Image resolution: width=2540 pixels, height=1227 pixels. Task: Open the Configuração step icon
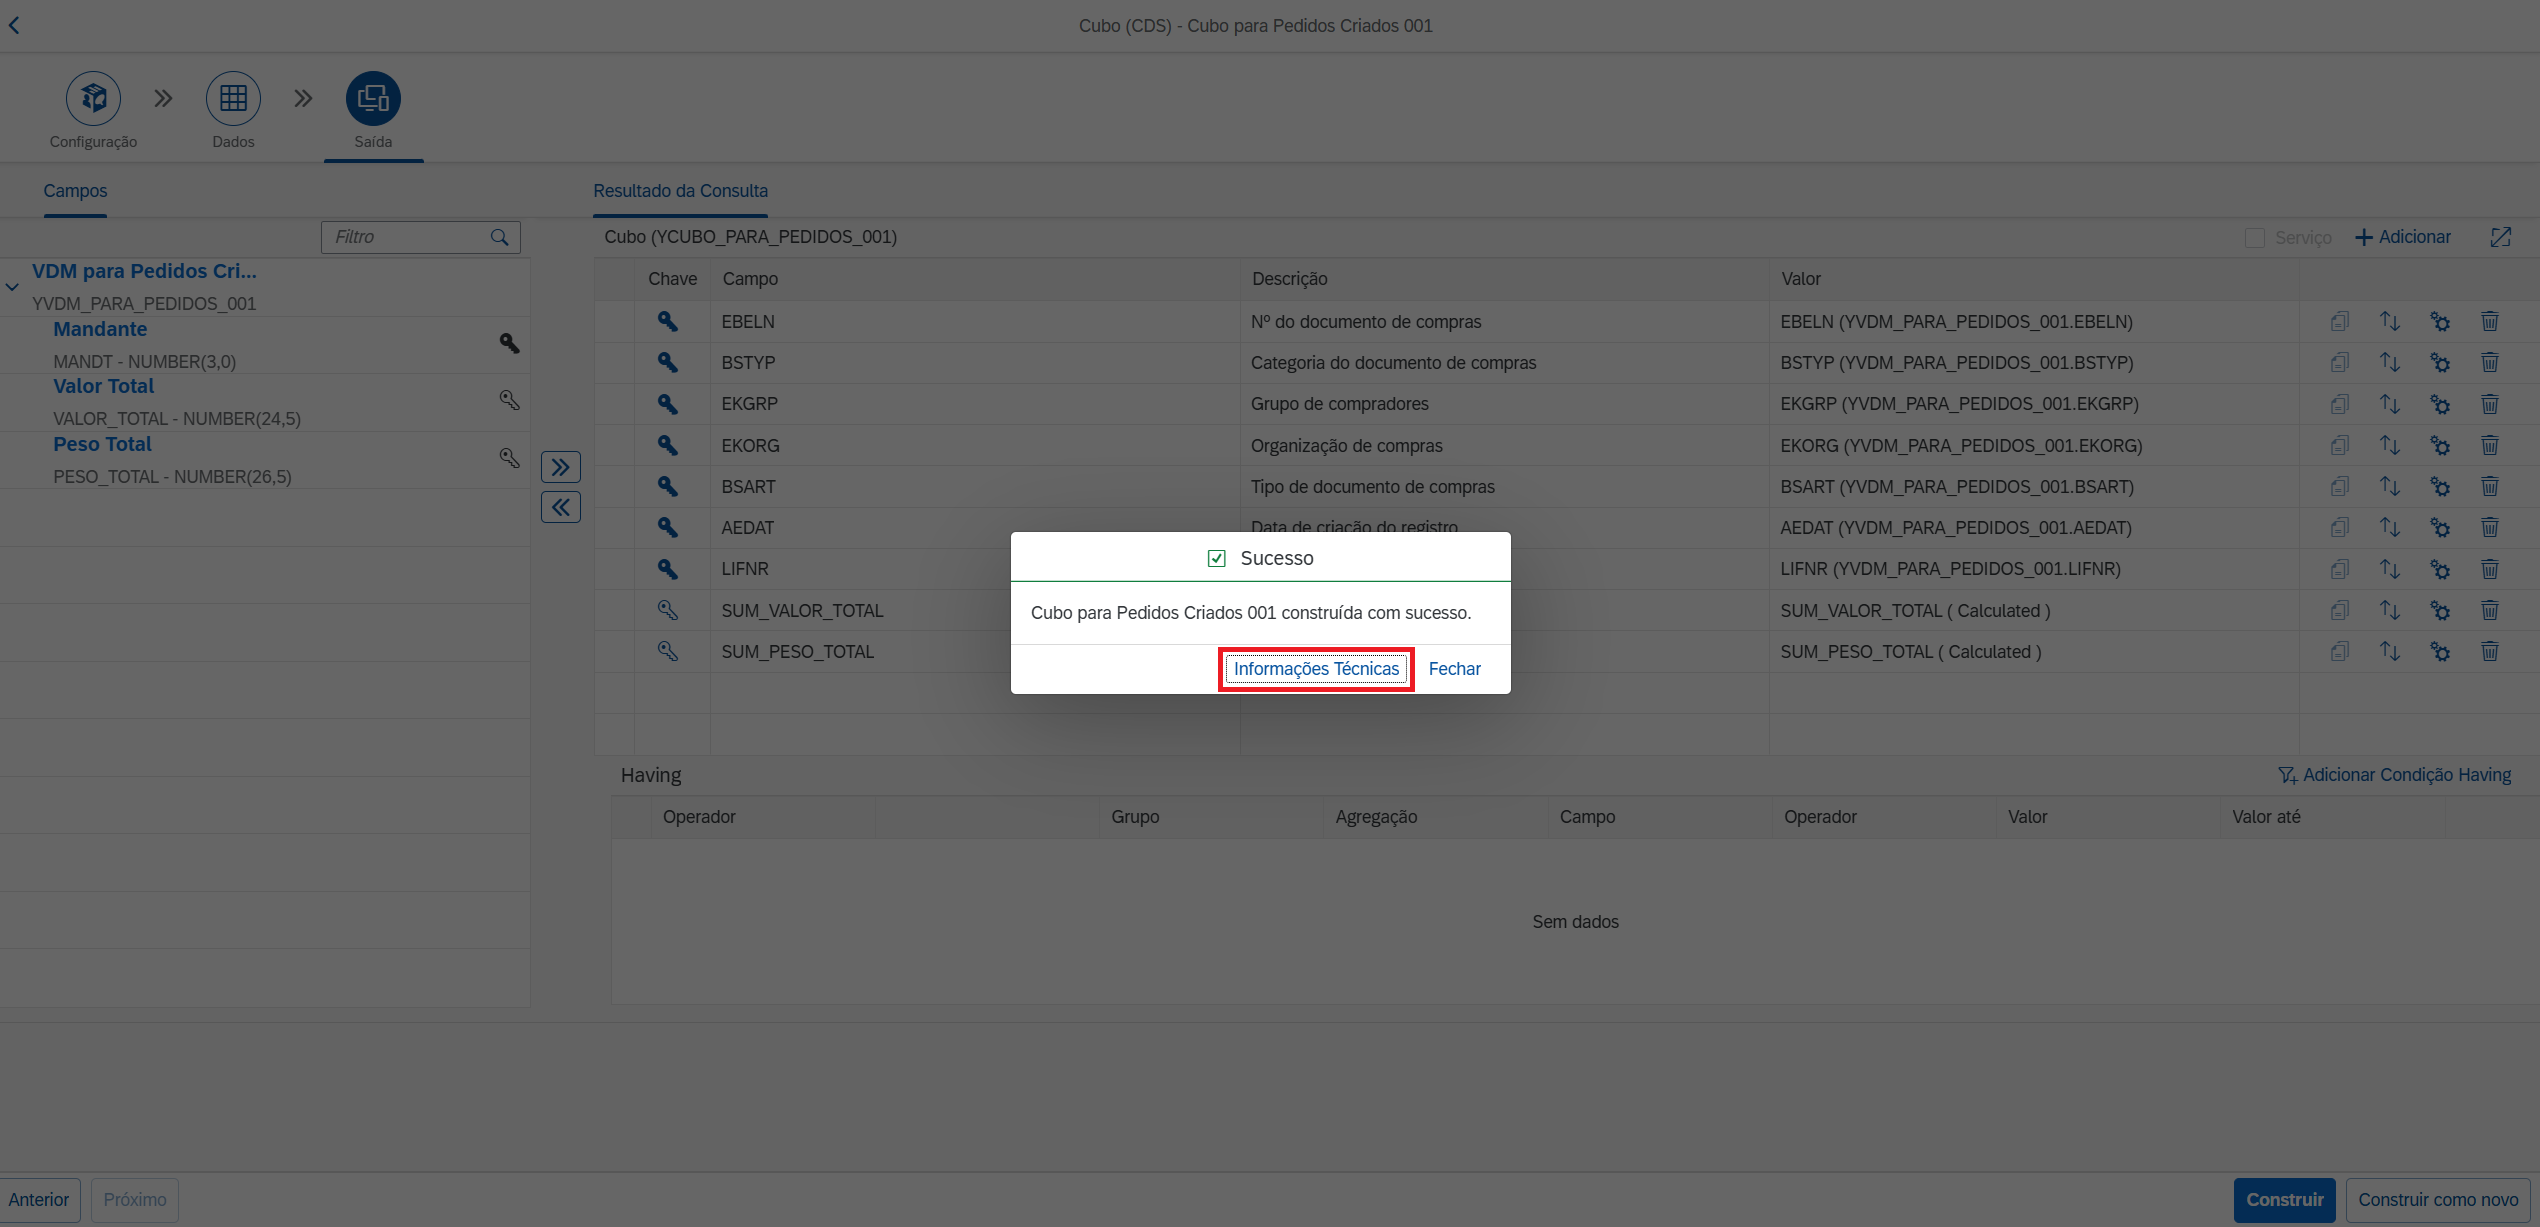(x=93, y=98)
